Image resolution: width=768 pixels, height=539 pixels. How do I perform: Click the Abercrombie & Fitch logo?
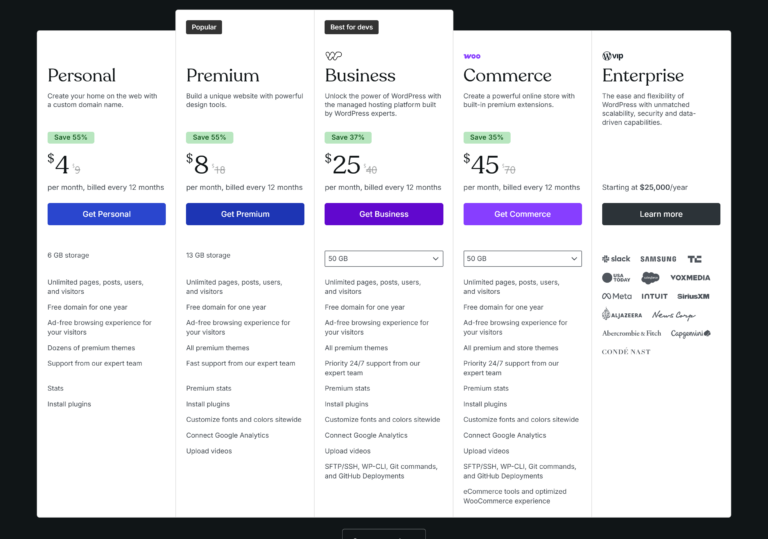[x=631, y=333]
